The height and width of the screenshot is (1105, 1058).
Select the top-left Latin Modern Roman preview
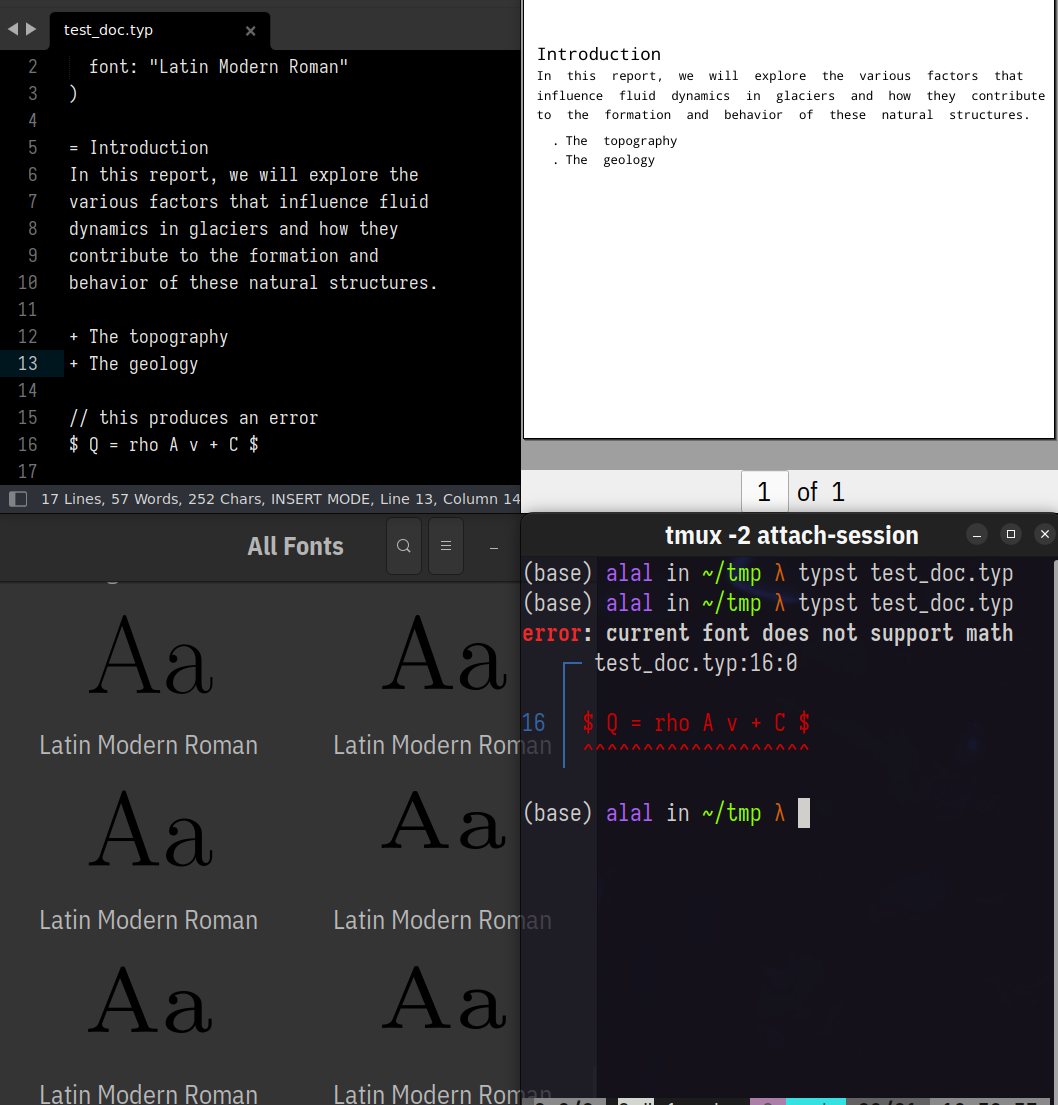pyautogui.click(x=148, y=656)
